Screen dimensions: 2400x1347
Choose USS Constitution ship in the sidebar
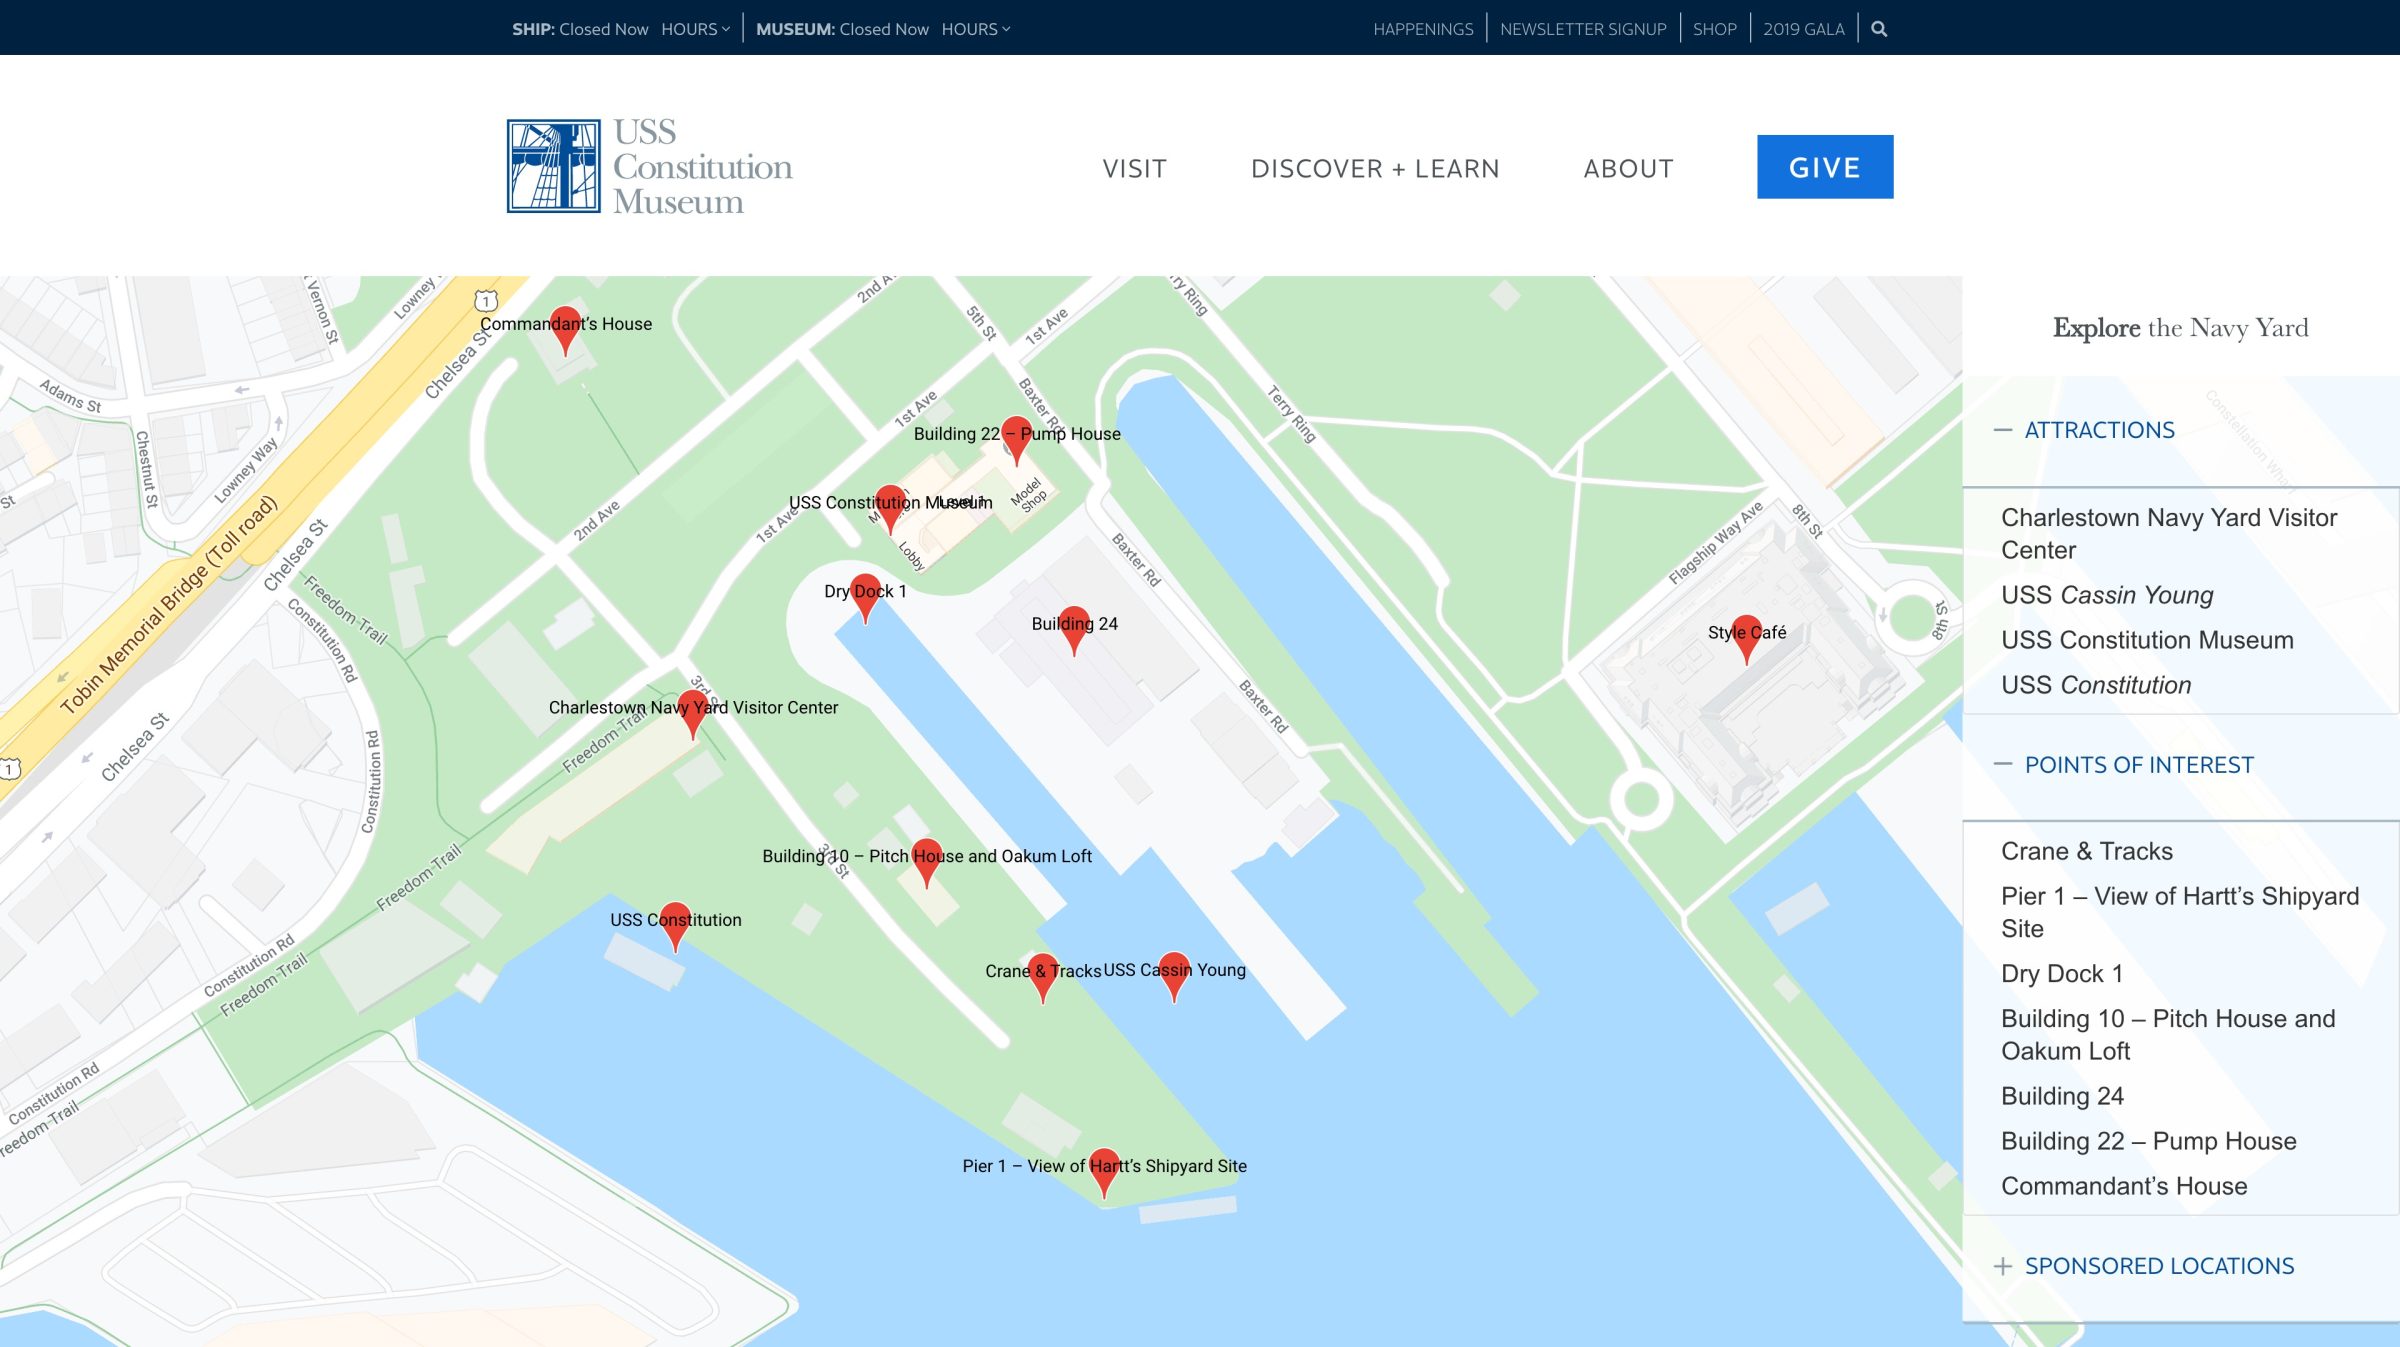click(2096, 685)
